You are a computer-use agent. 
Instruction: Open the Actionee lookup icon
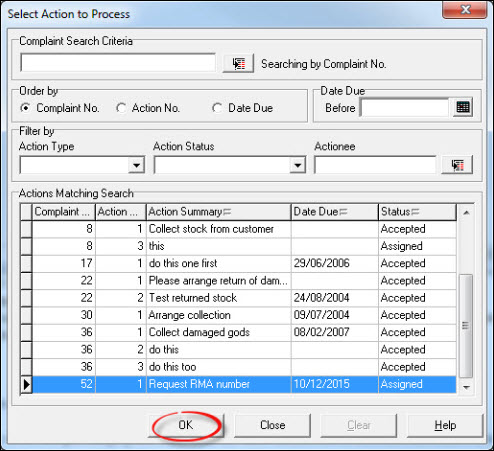point(457,165)
